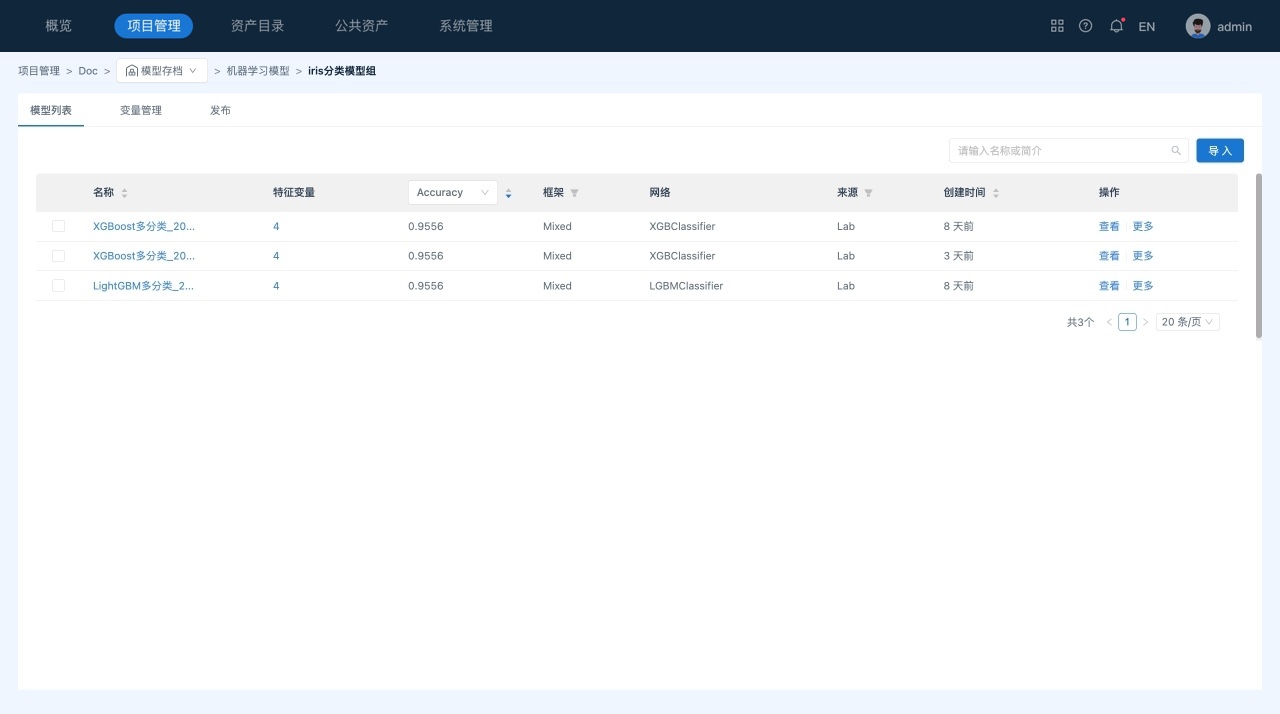Viewport: 1280px width, 714px height.
Task: Click the search magnifier icon
Action: [1176, 151]
